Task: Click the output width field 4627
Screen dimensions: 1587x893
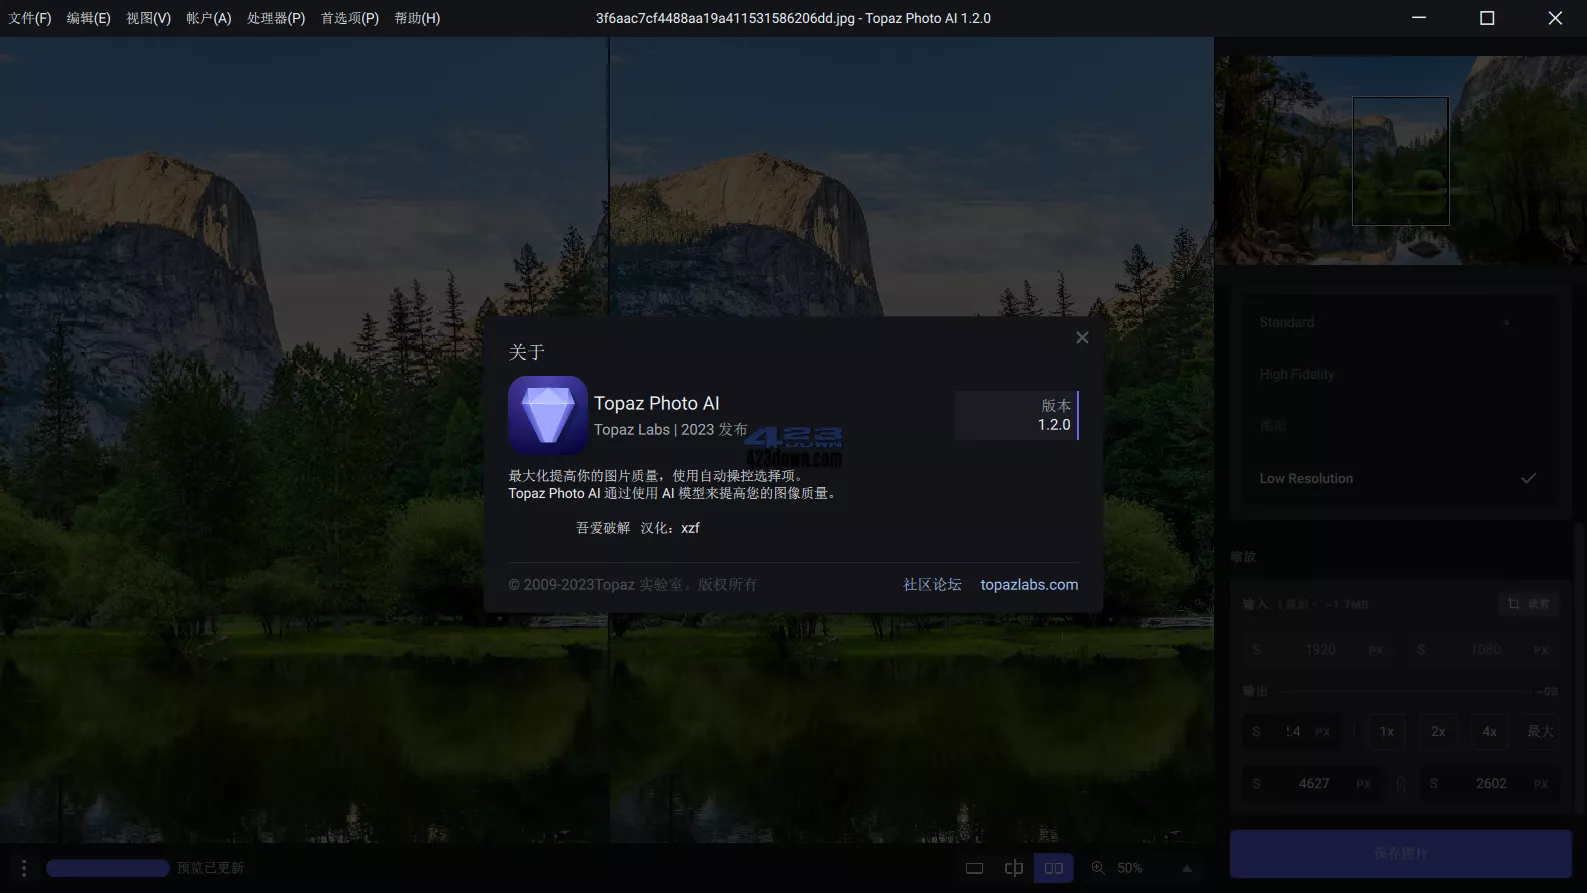Action: 1313,784
